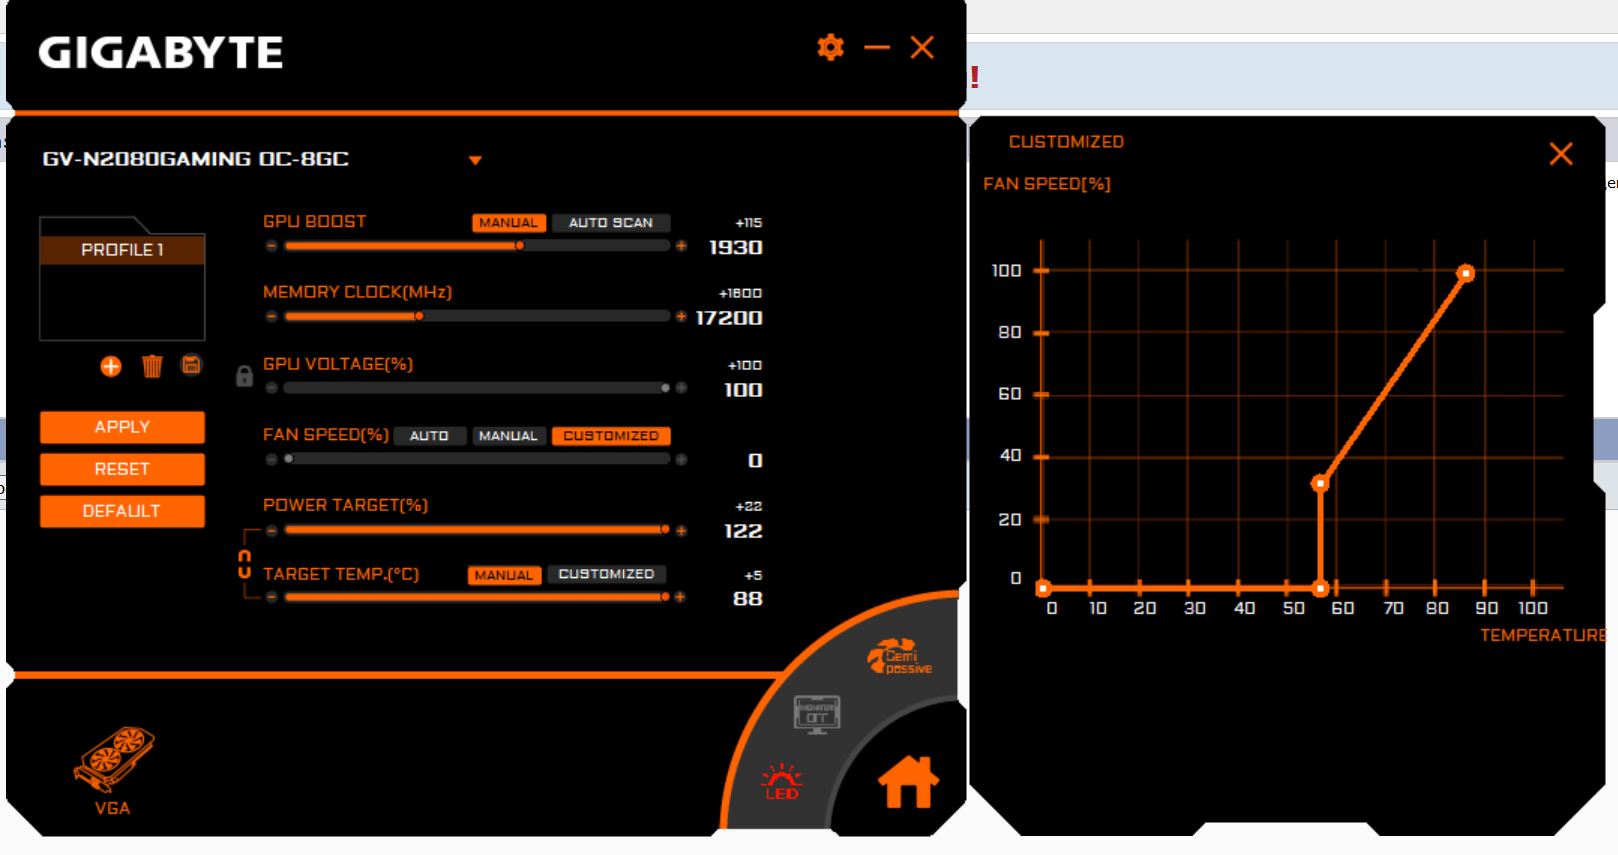Close the main Gigabyte window
1618x855 pixels.
[x=922, y=47]
